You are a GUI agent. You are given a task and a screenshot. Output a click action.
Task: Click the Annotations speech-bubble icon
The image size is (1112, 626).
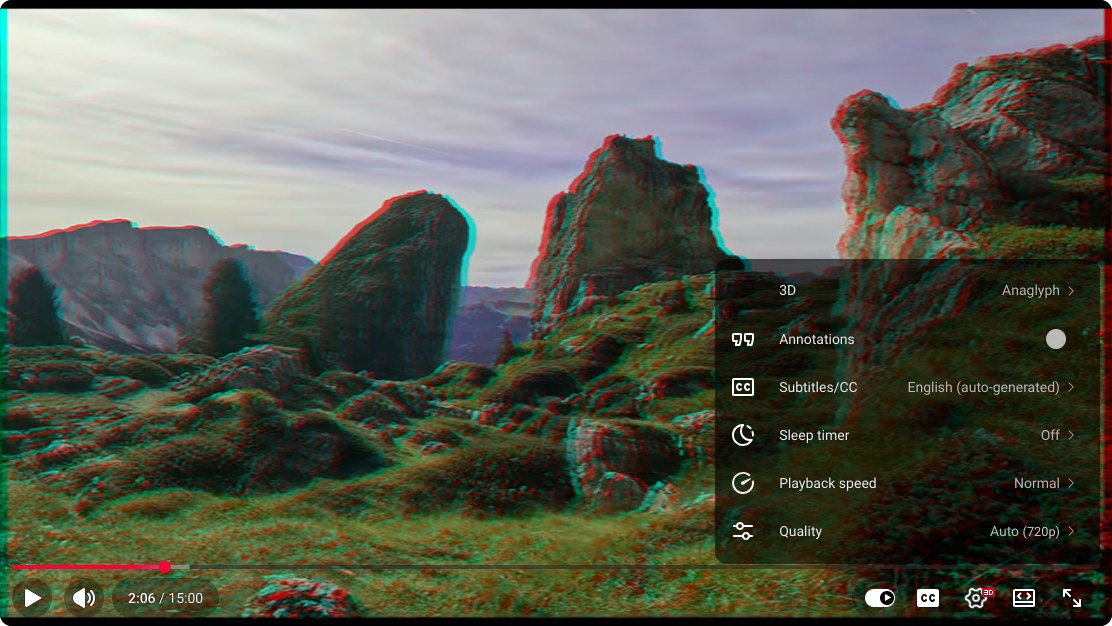[743, 339]
